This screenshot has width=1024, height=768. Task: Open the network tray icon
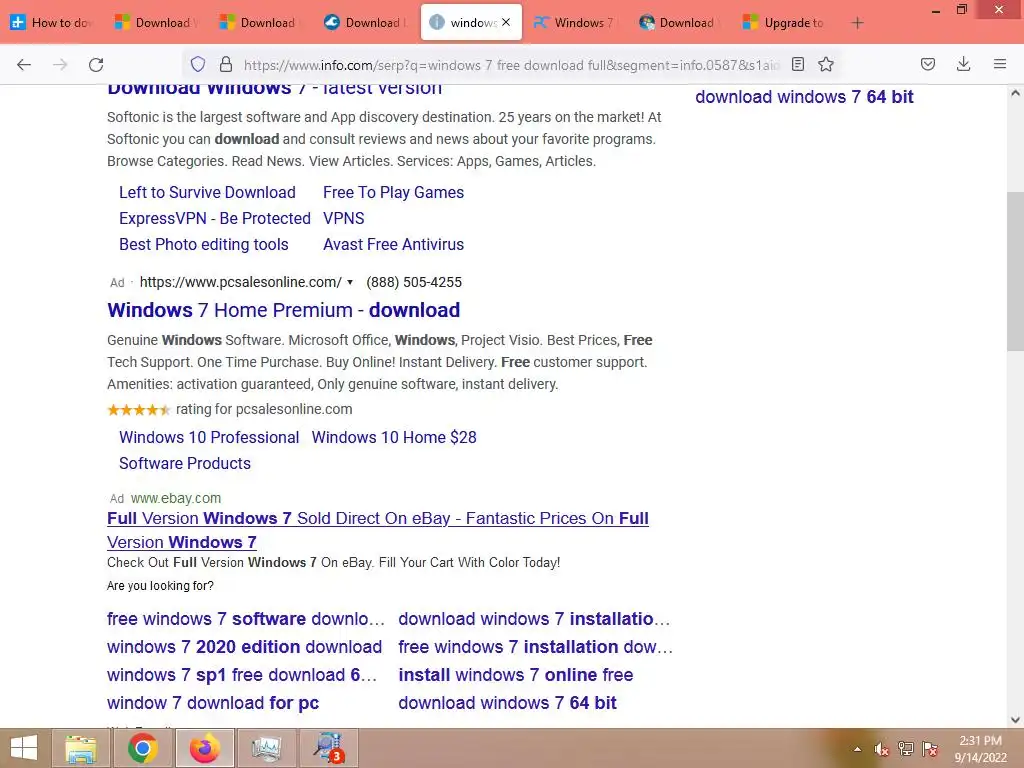(906, 749)
